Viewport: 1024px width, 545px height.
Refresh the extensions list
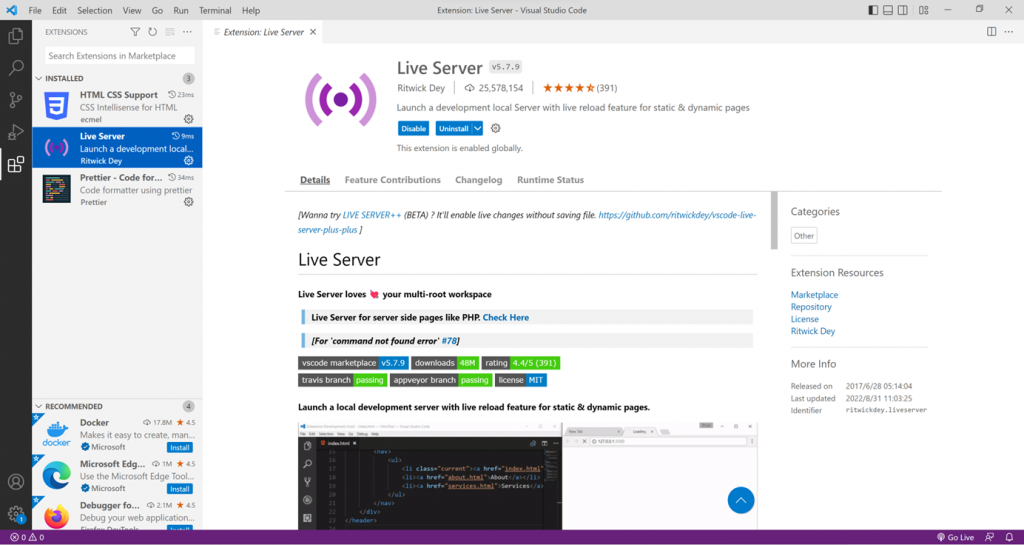[x=152, y=32]
